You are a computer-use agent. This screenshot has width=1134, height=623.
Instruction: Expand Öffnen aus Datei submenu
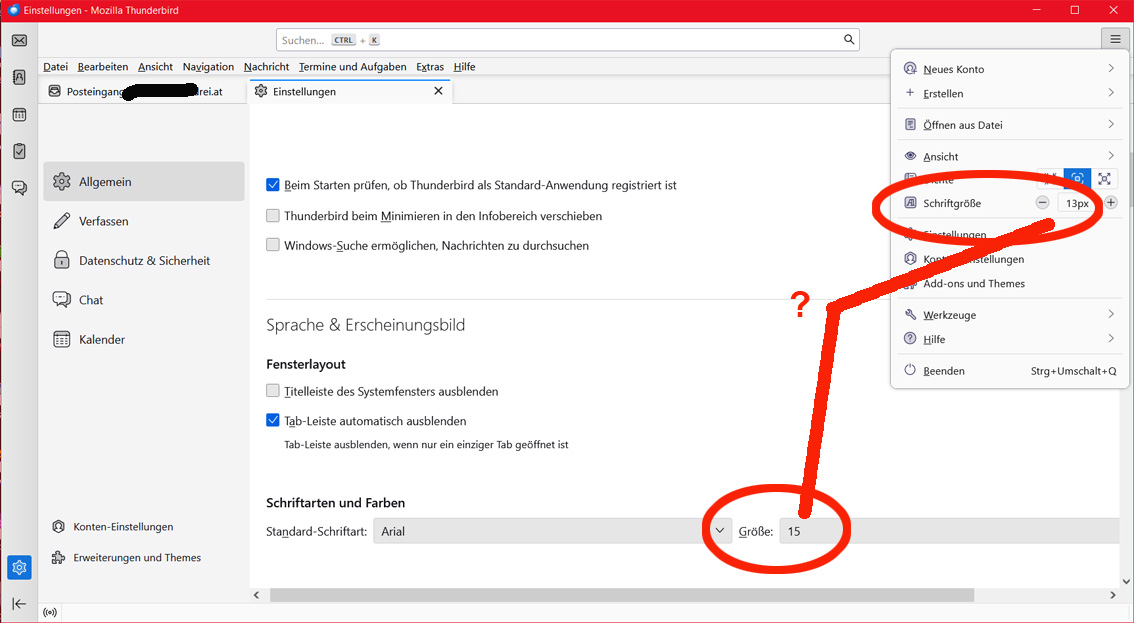point(1010,124)
